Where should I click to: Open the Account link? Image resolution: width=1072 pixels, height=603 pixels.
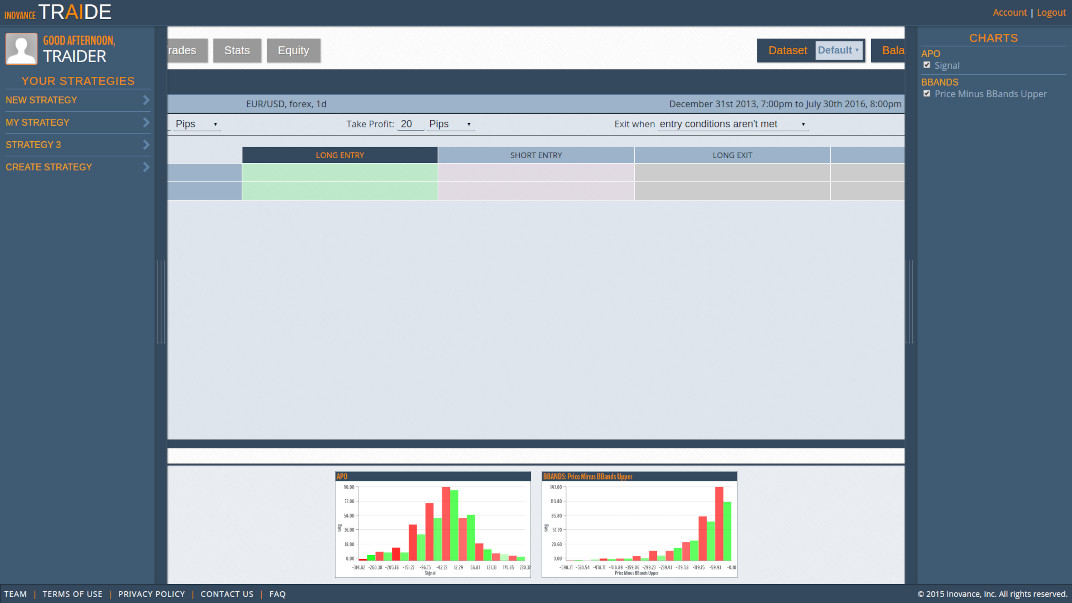point(1010,12)
